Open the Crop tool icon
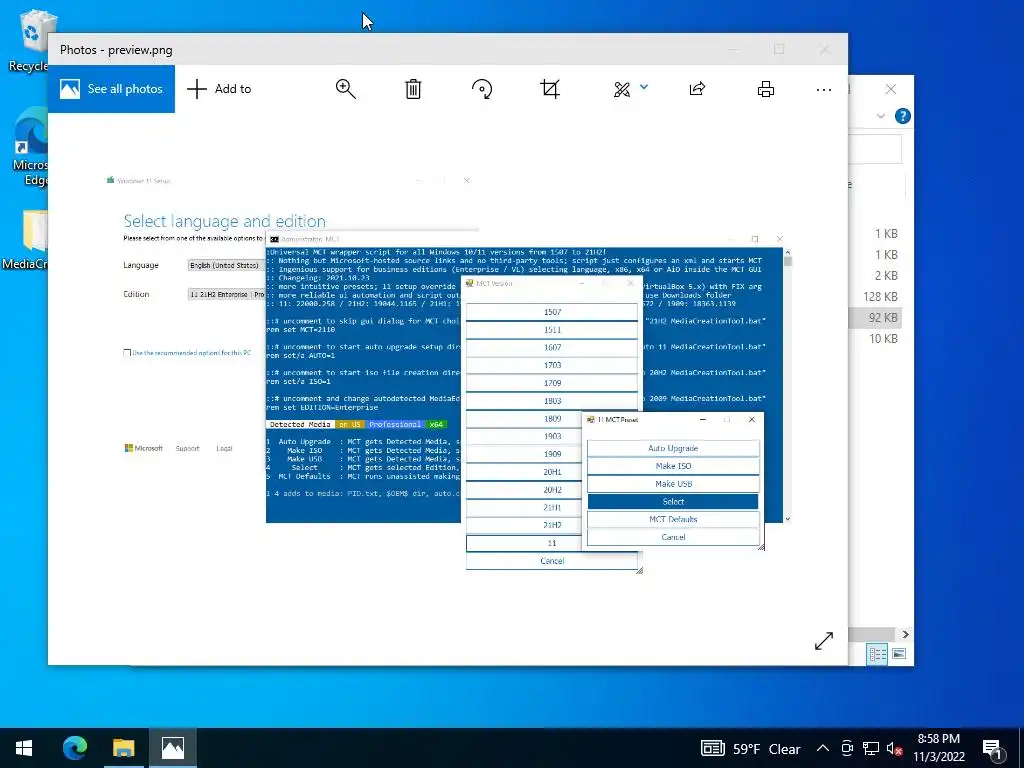The image size is (1024, 768). tap(550, 89)
